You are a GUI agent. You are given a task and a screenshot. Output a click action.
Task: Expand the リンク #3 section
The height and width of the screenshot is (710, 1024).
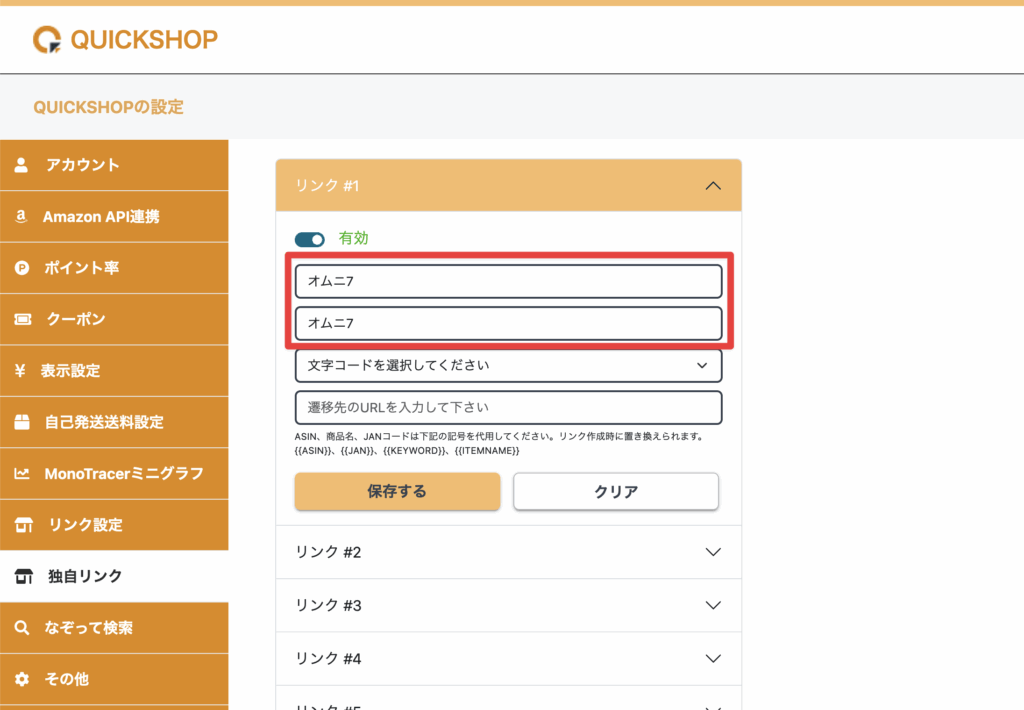(x=508, y=605)
